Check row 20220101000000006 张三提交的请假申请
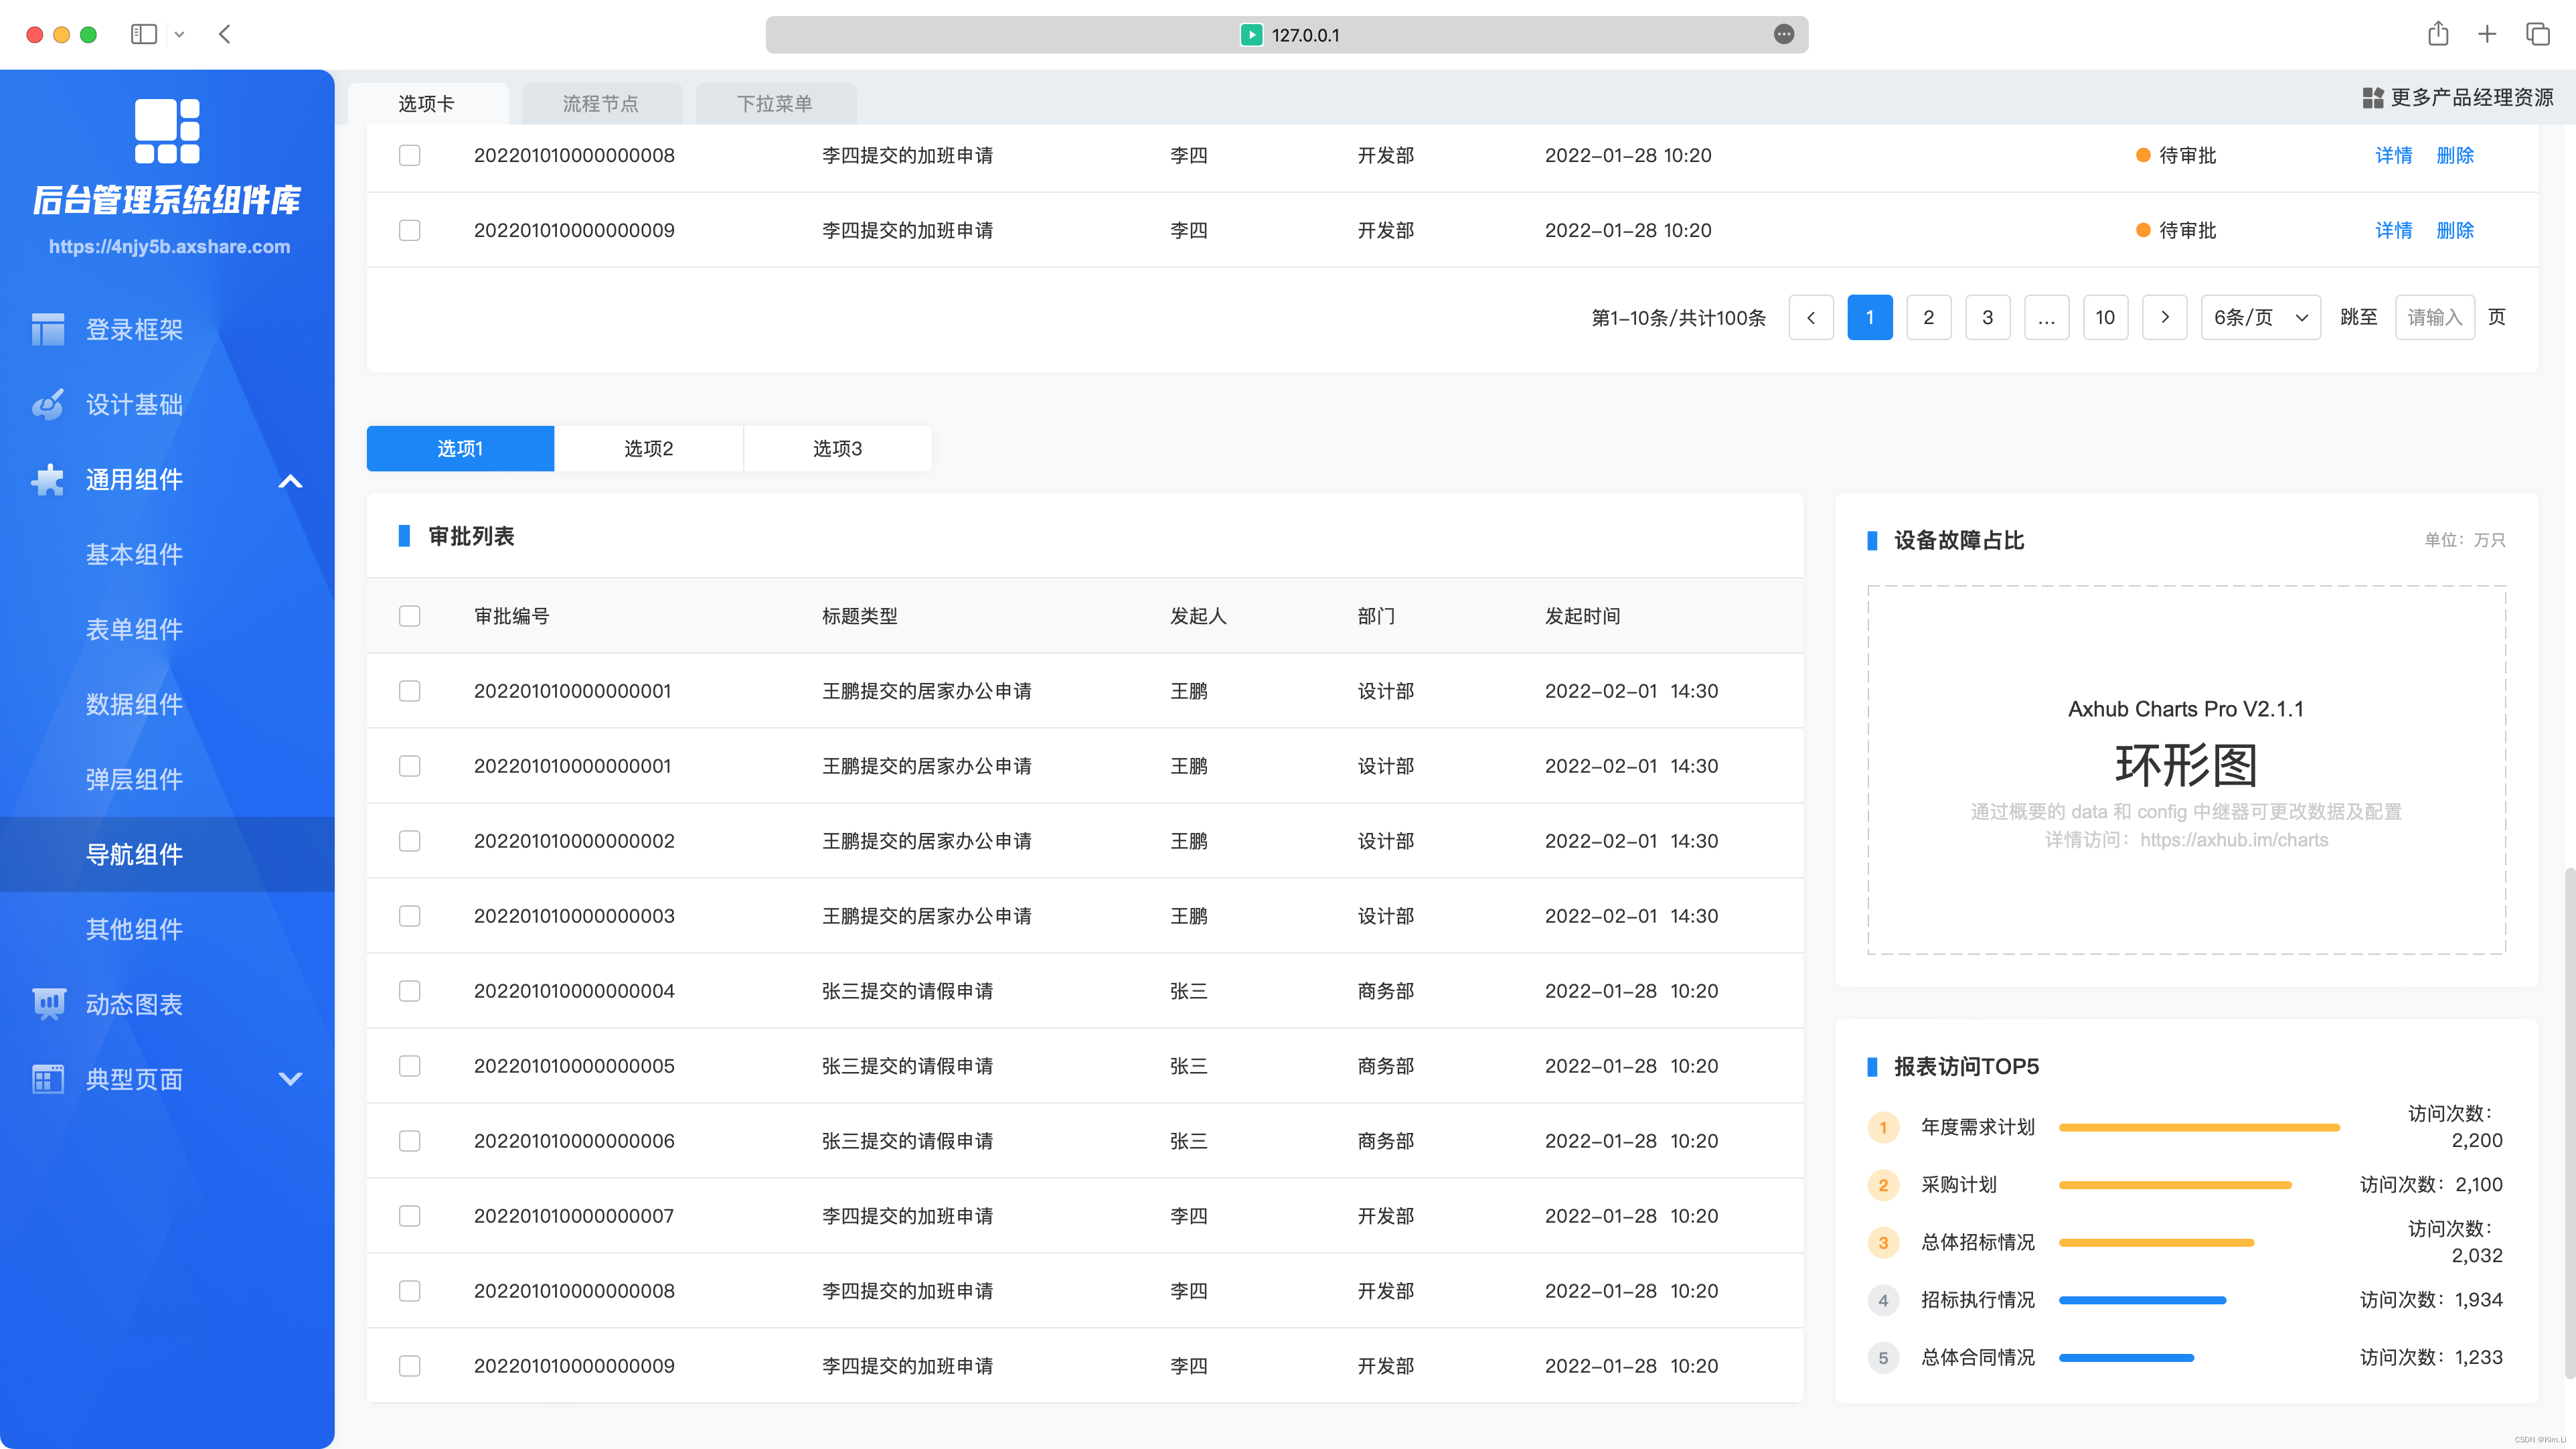The height and width of the screenshot is (1449, 2576). click(x=409, y=1141)
